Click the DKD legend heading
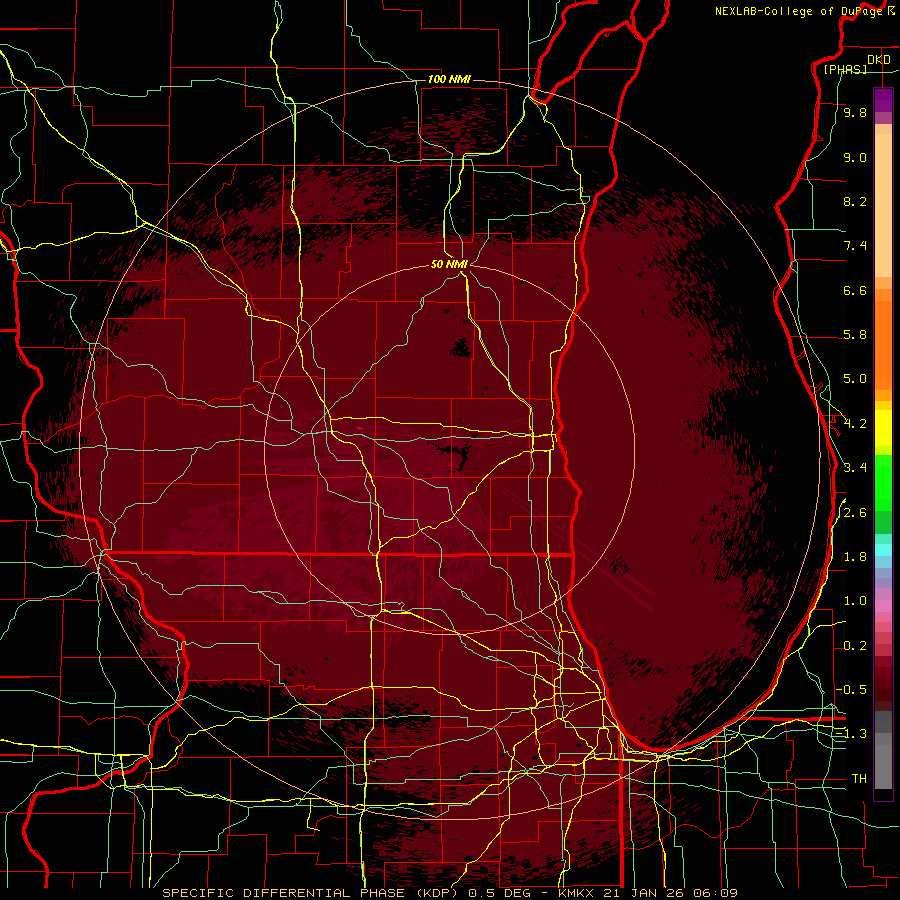This screenshot has width=900, height=900. [879, 60]
